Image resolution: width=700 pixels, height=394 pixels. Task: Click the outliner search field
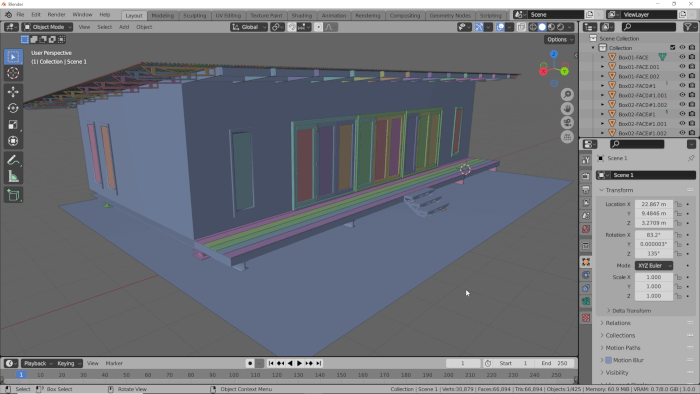(x=648, y=27)
